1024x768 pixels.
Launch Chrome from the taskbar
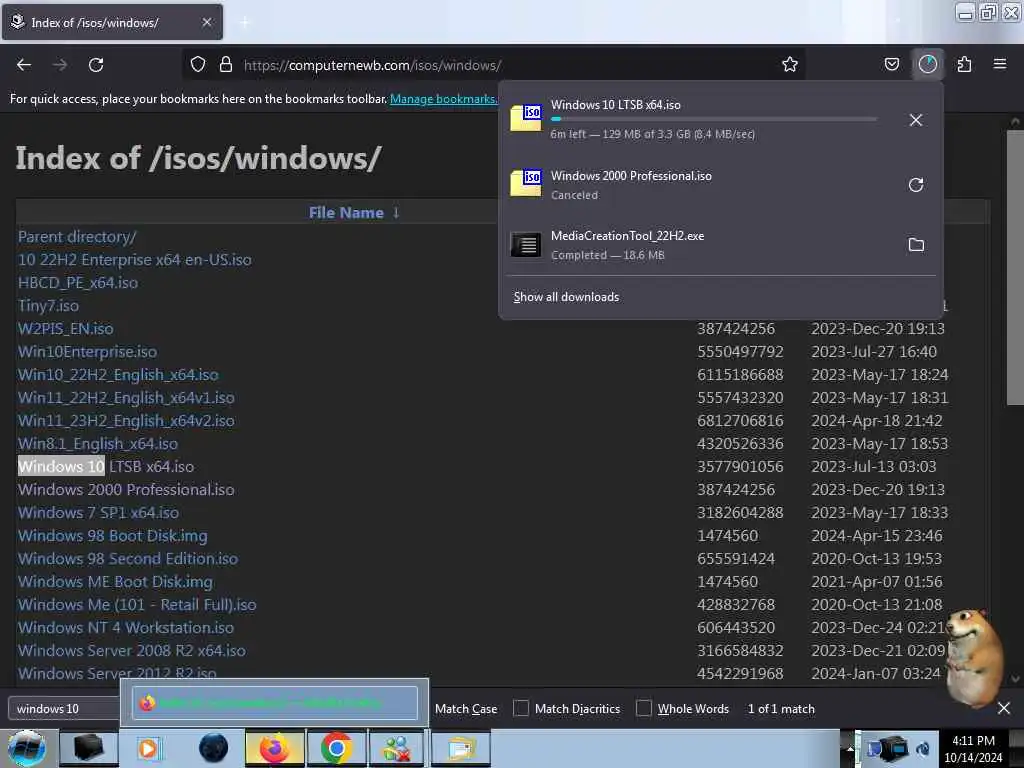tap(336, 748)
